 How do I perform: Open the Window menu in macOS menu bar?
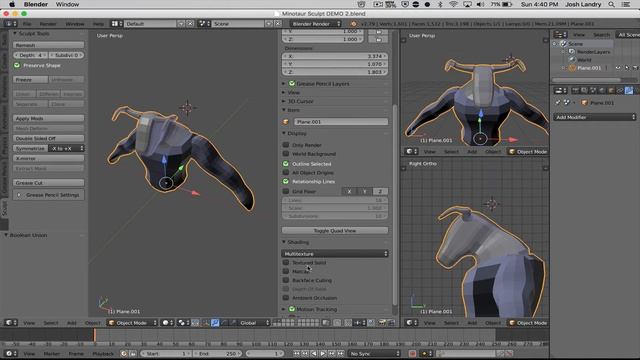click(67, 4)
